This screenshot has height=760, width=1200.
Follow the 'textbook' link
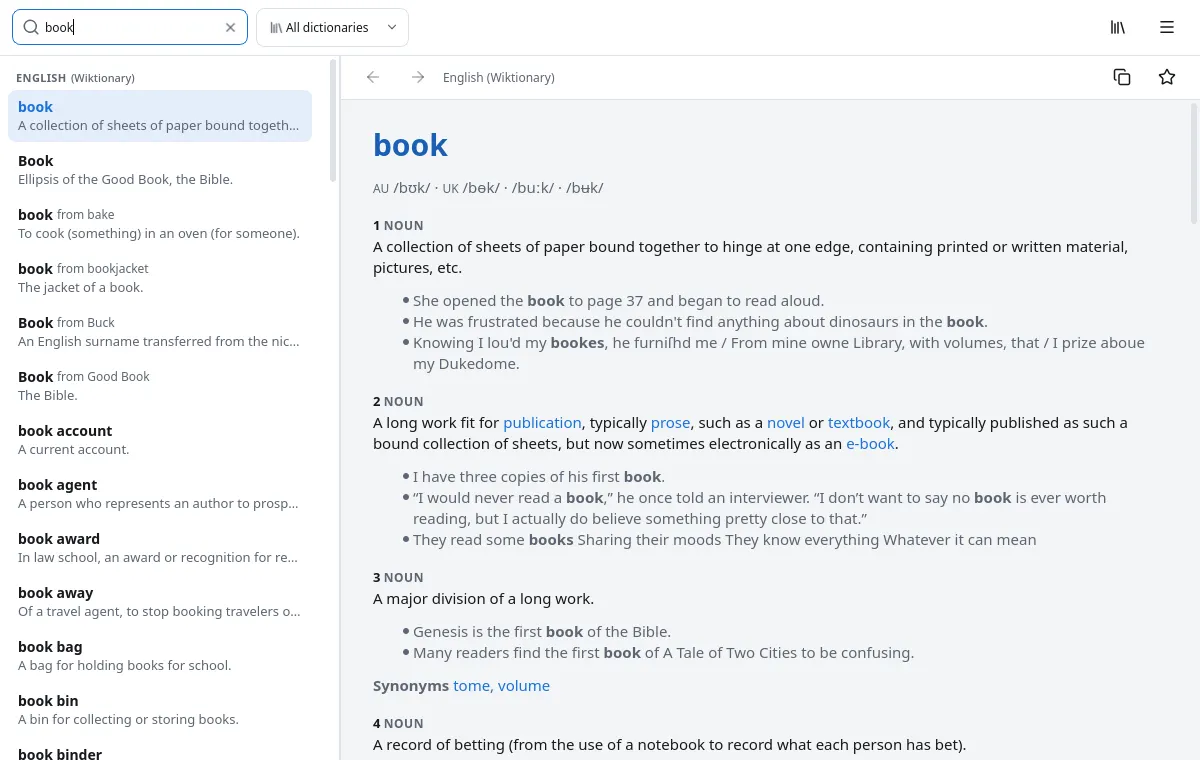coord(859,423)
